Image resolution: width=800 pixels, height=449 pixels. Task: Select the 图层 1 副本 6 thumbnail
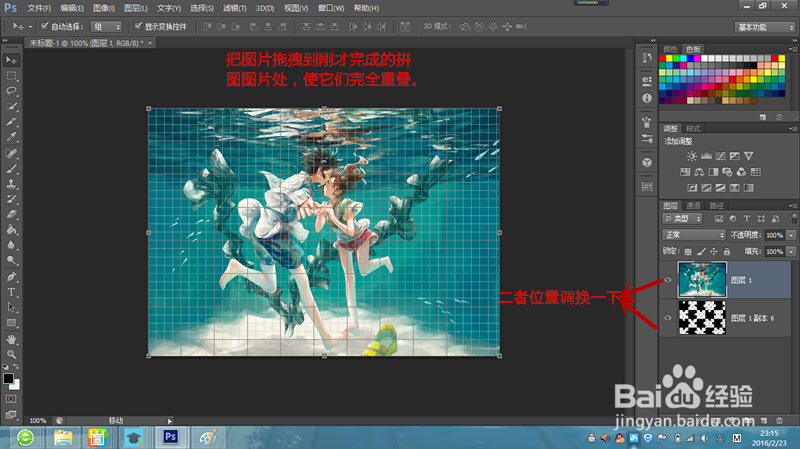[x=702, y=318]
